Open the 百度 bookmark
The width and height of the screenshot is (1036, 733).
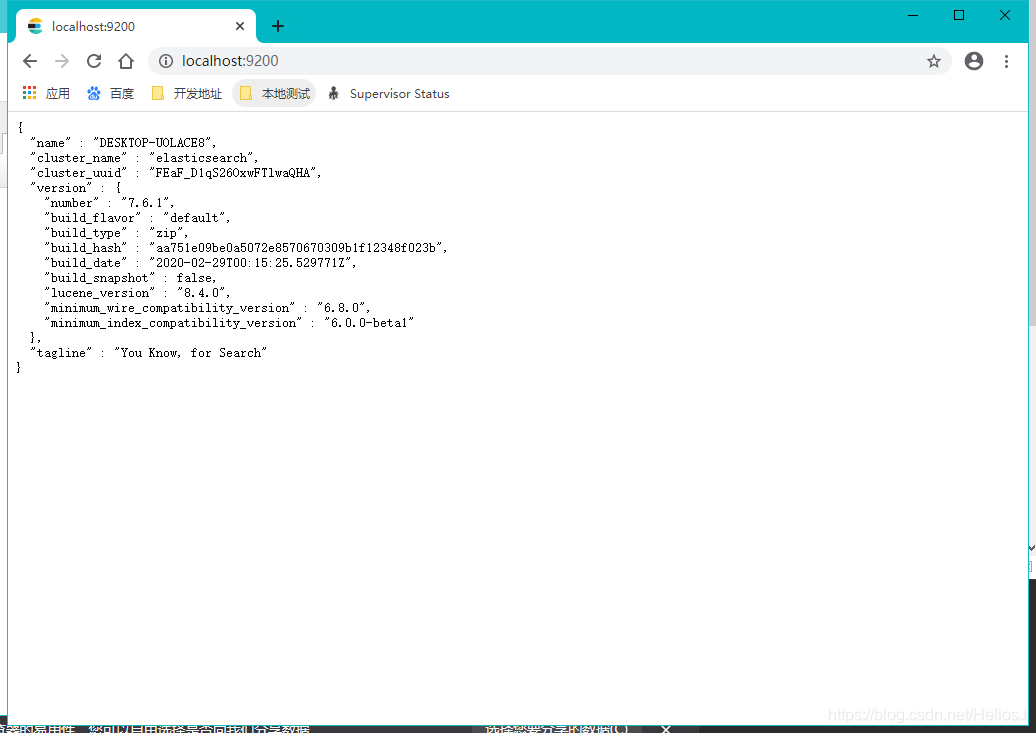pos(110,94)
